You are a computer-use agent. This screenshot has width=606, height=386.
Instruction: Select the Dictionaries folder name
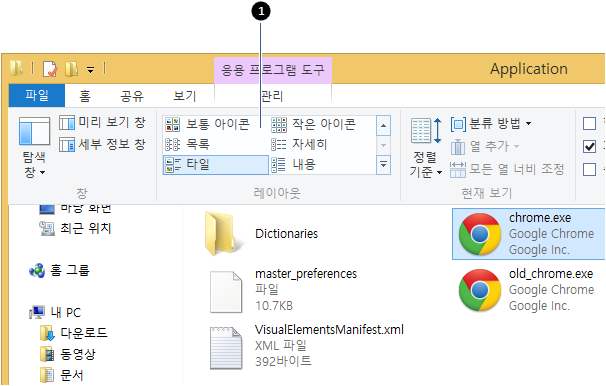click(x=286, y=234)
